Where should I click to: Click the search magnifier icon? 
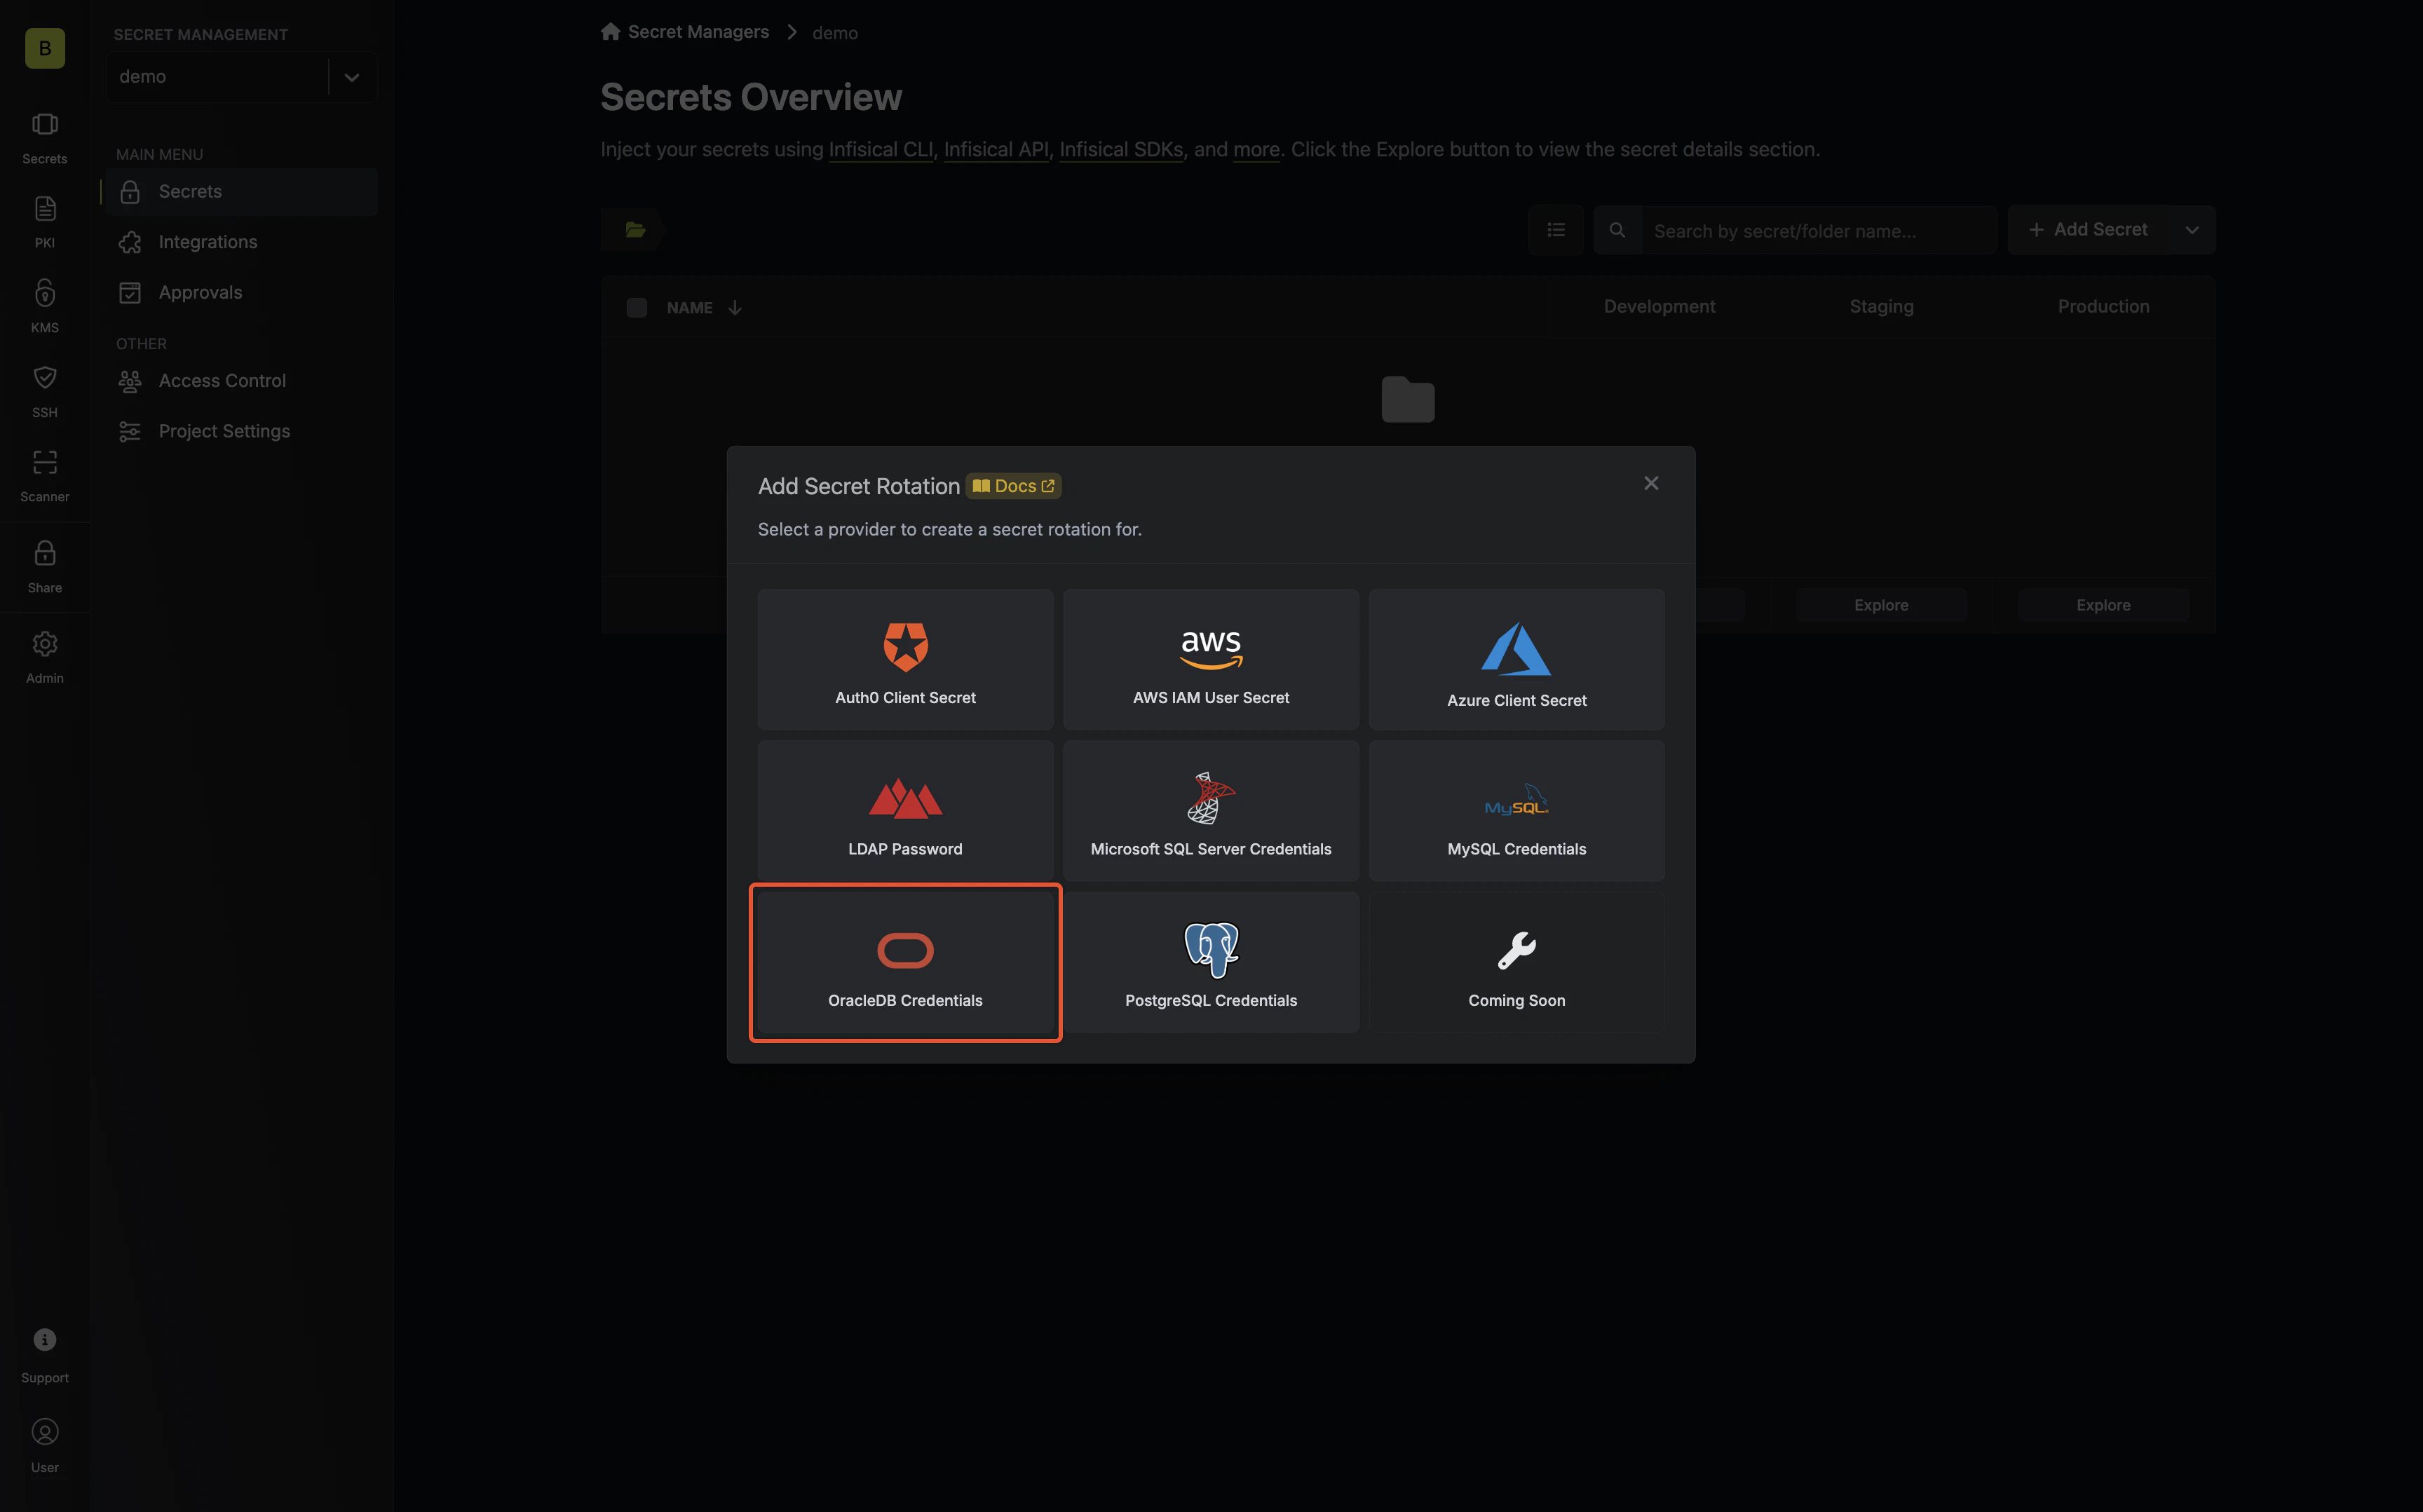pos(1617,230)
